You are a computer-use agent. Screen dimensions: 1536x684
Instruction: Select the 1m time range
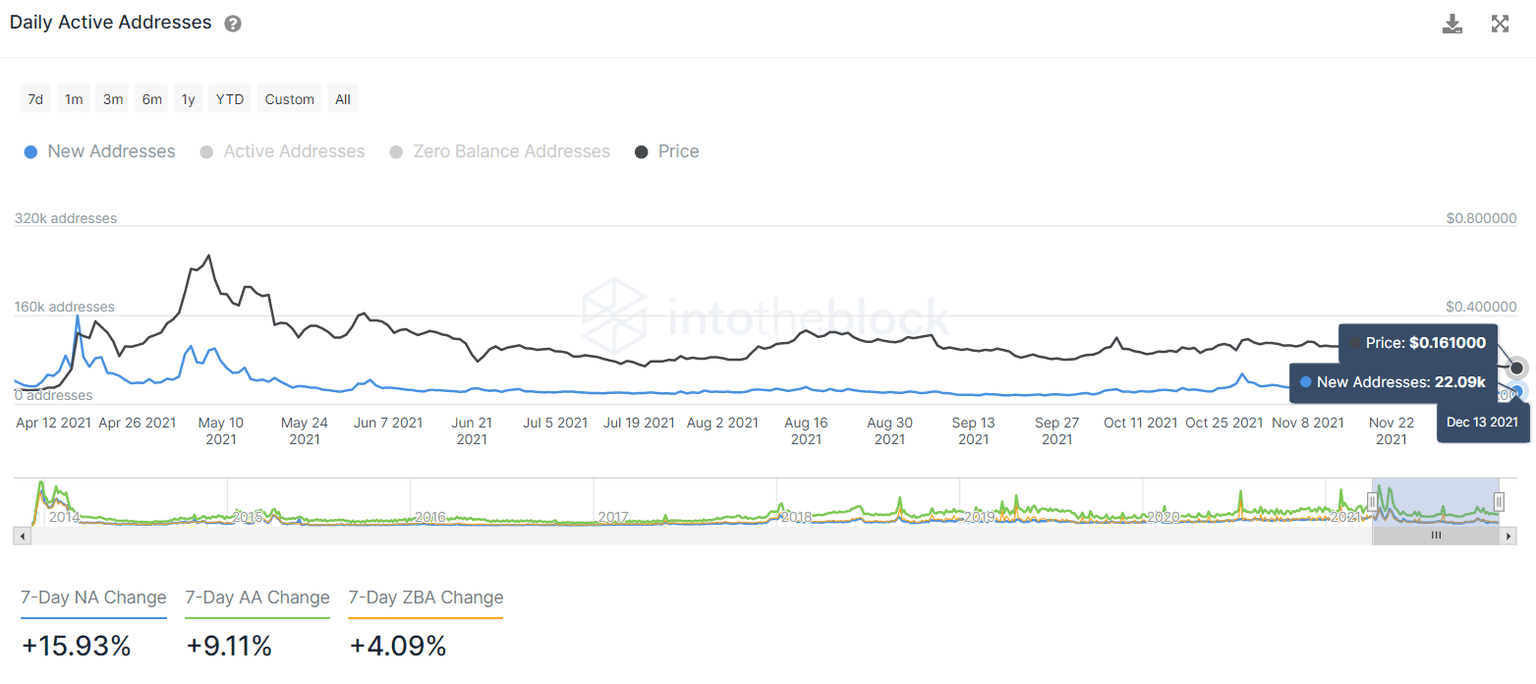(74, 99)
